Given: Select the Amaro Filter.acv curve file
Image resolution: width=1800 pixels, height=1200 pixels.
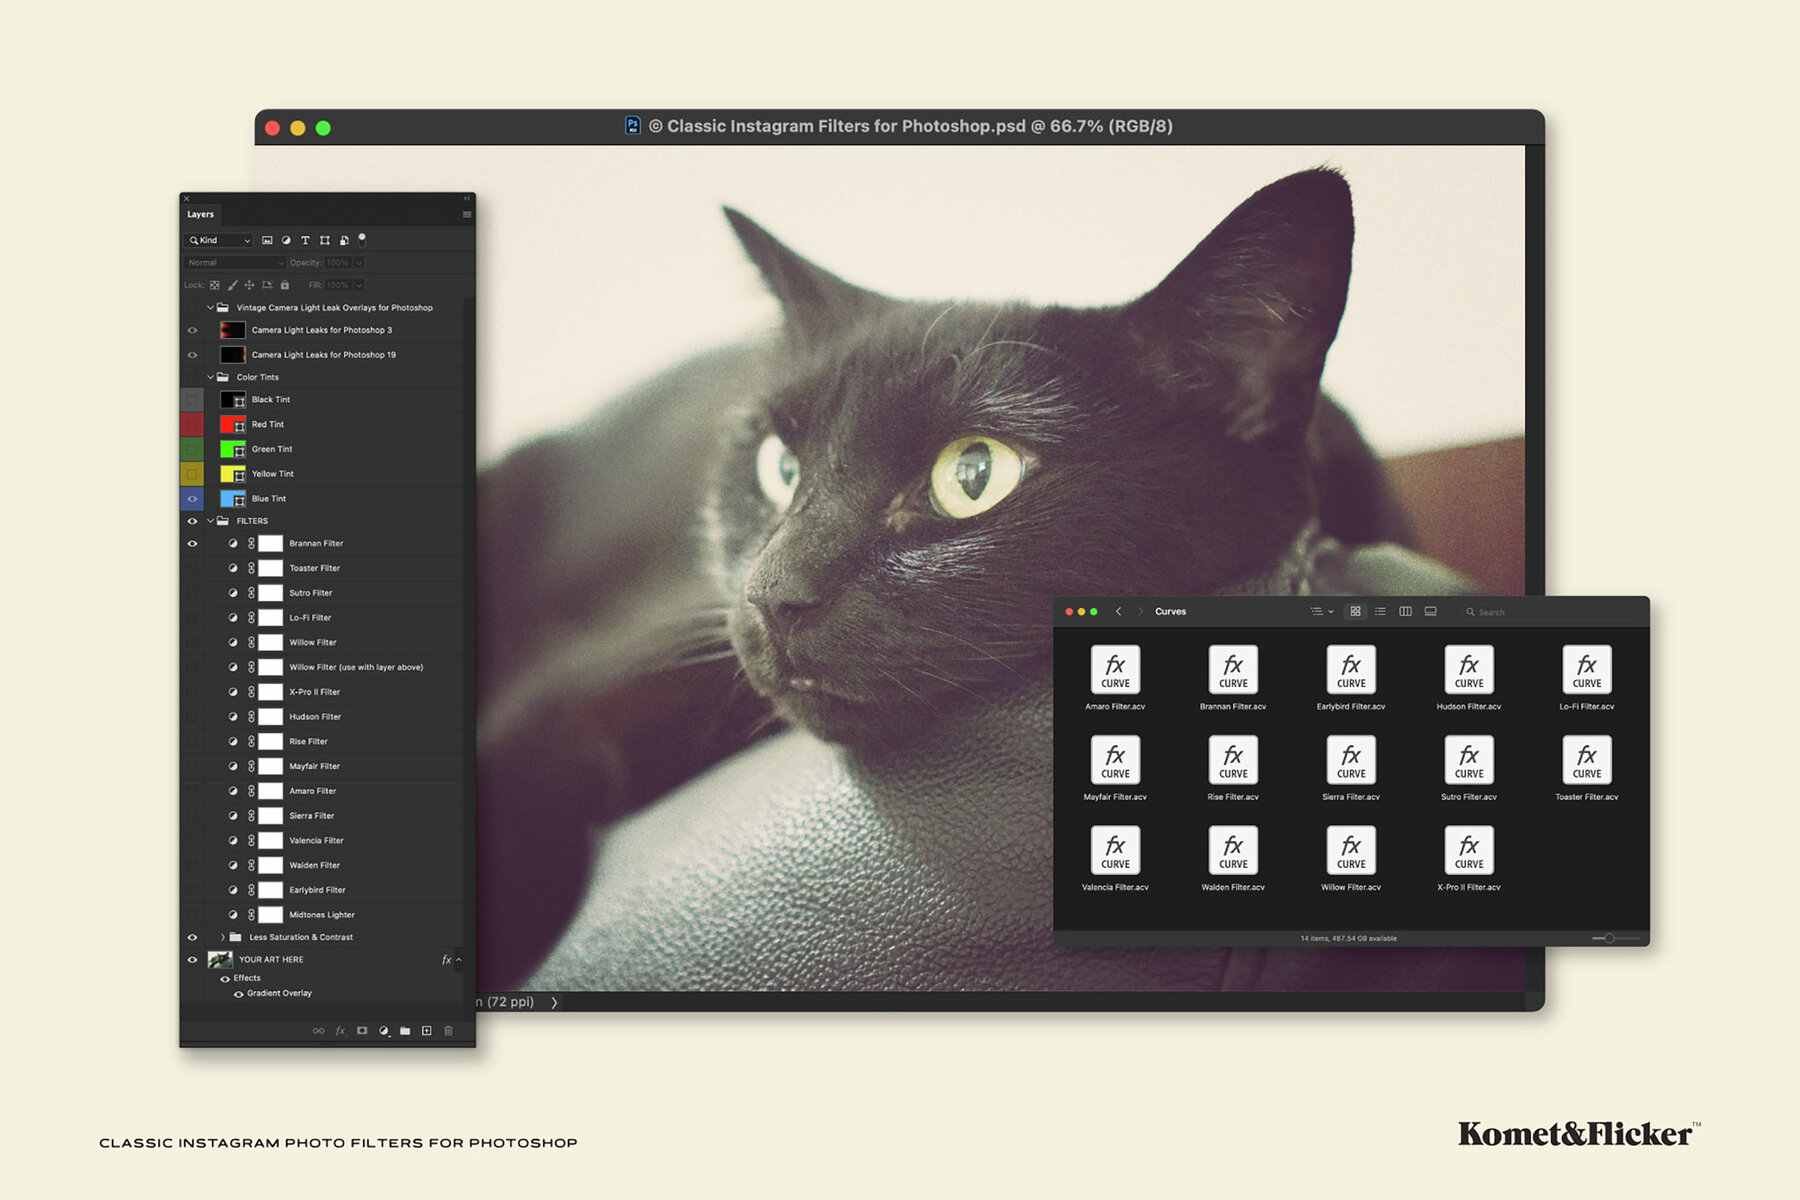Looking at the screenshot, I should [1115, 670].
